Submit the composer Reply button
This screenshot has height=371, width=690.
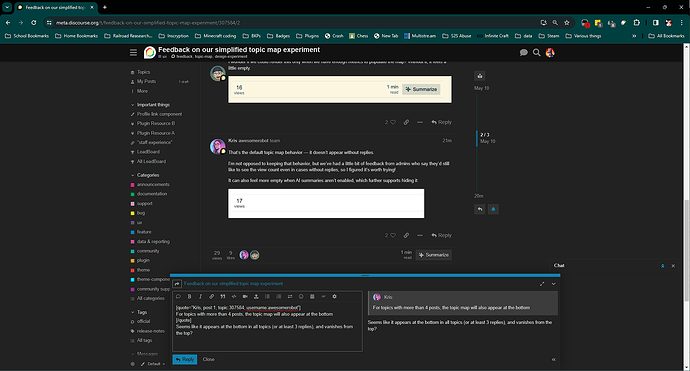(185, 360)
